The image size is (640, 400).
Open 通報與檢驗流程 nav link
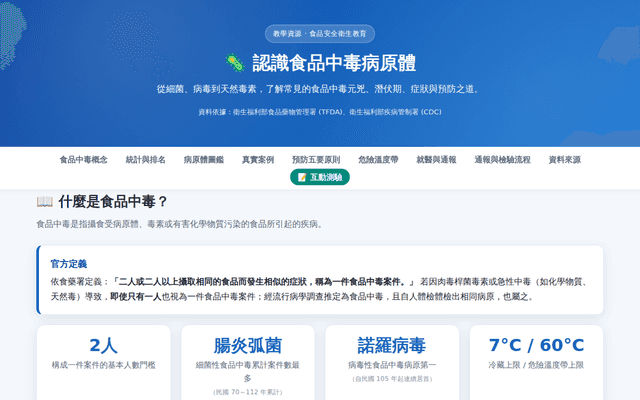pyautogui.click(x=502, y=160)
